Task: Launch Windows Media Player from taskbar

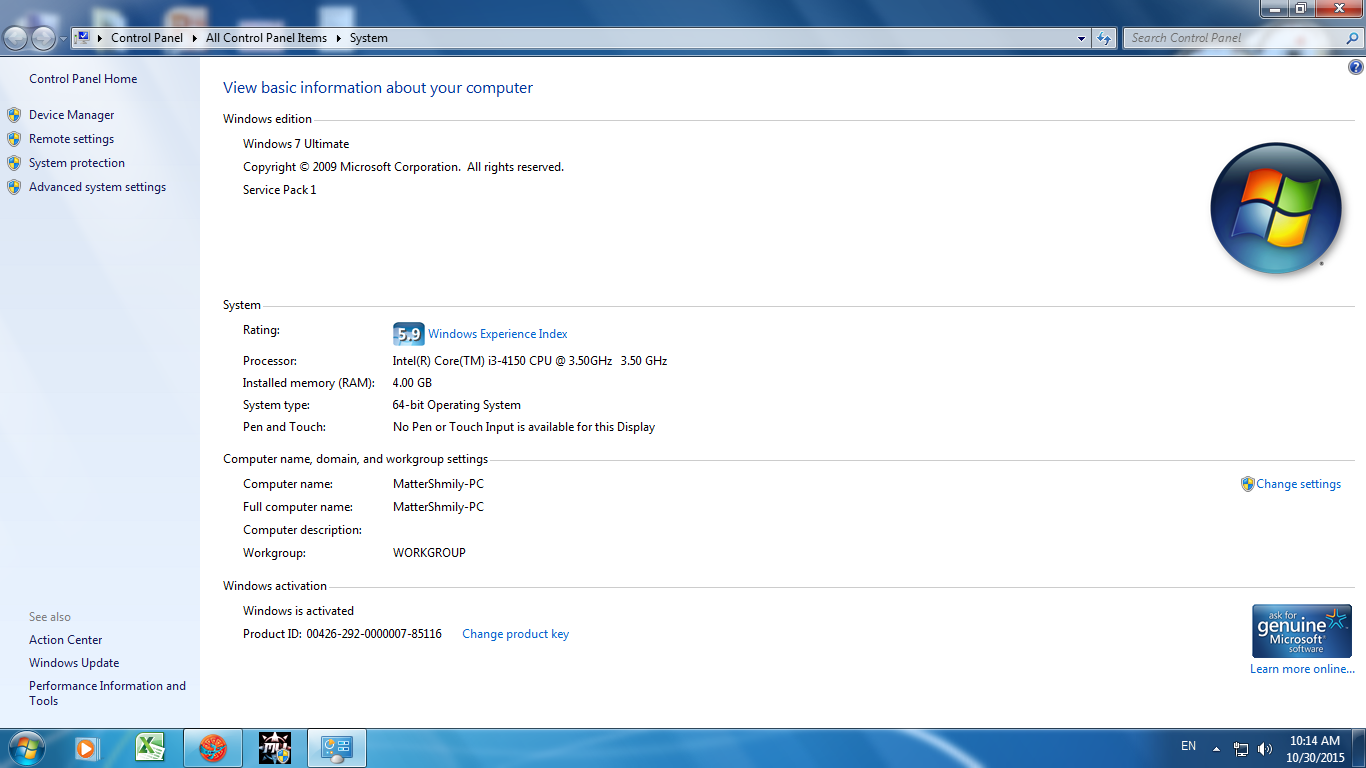Action: pyautogui.click(x=87, y=748)
